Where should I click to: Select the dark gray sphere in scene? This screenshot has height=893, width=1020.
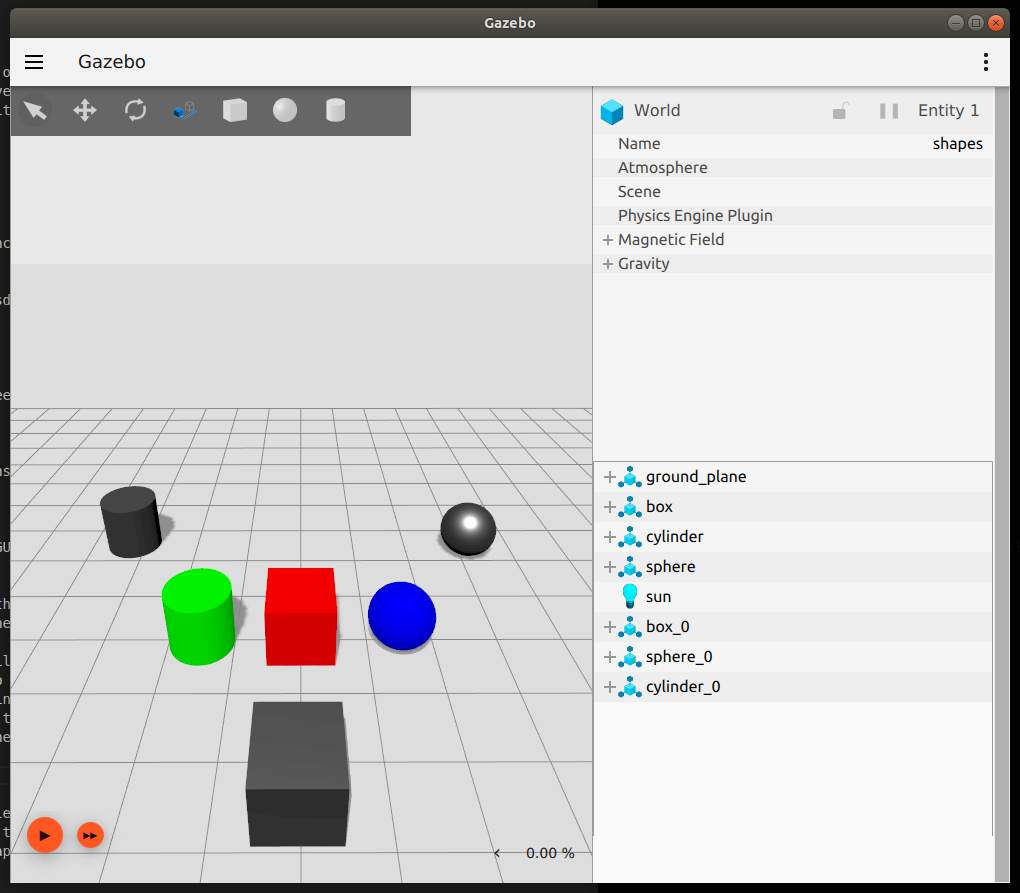(468, 529)
